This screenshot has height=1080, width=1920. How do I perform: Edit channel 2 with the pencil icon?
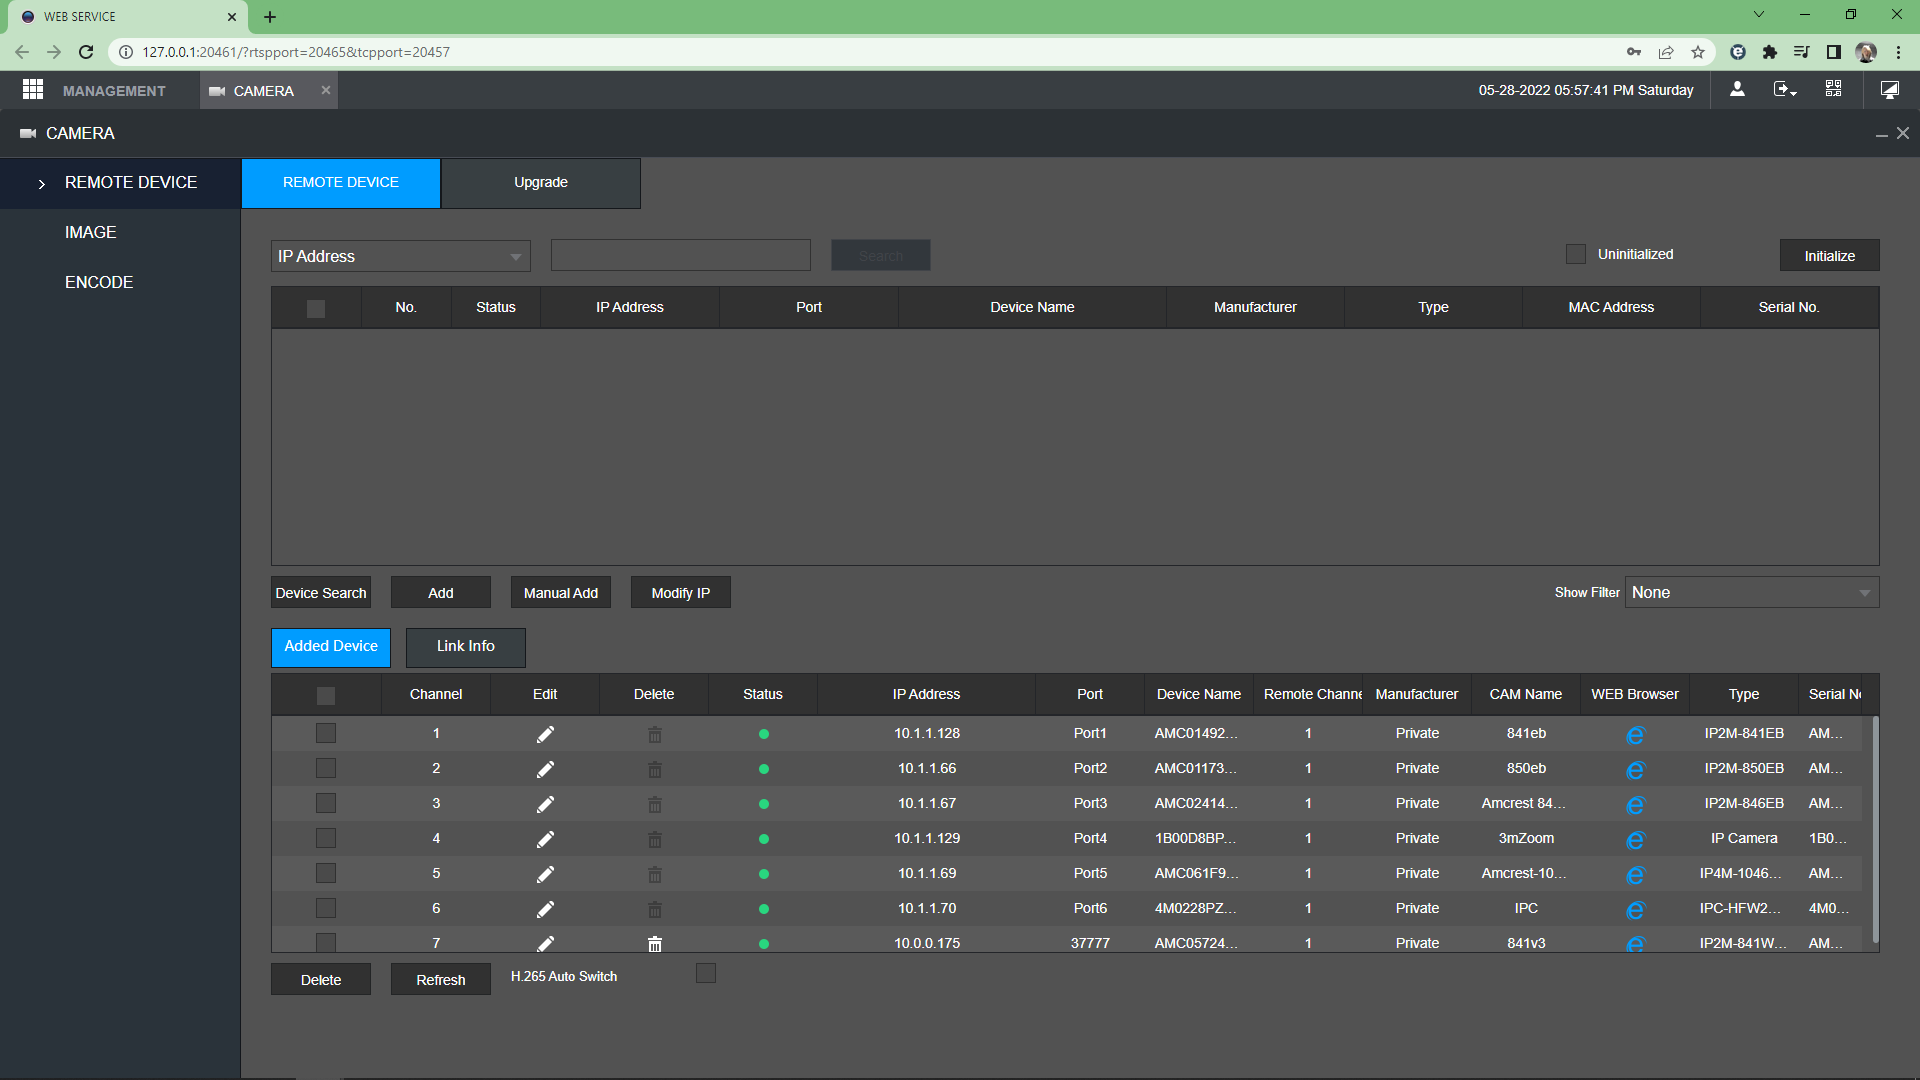(545, 769)
